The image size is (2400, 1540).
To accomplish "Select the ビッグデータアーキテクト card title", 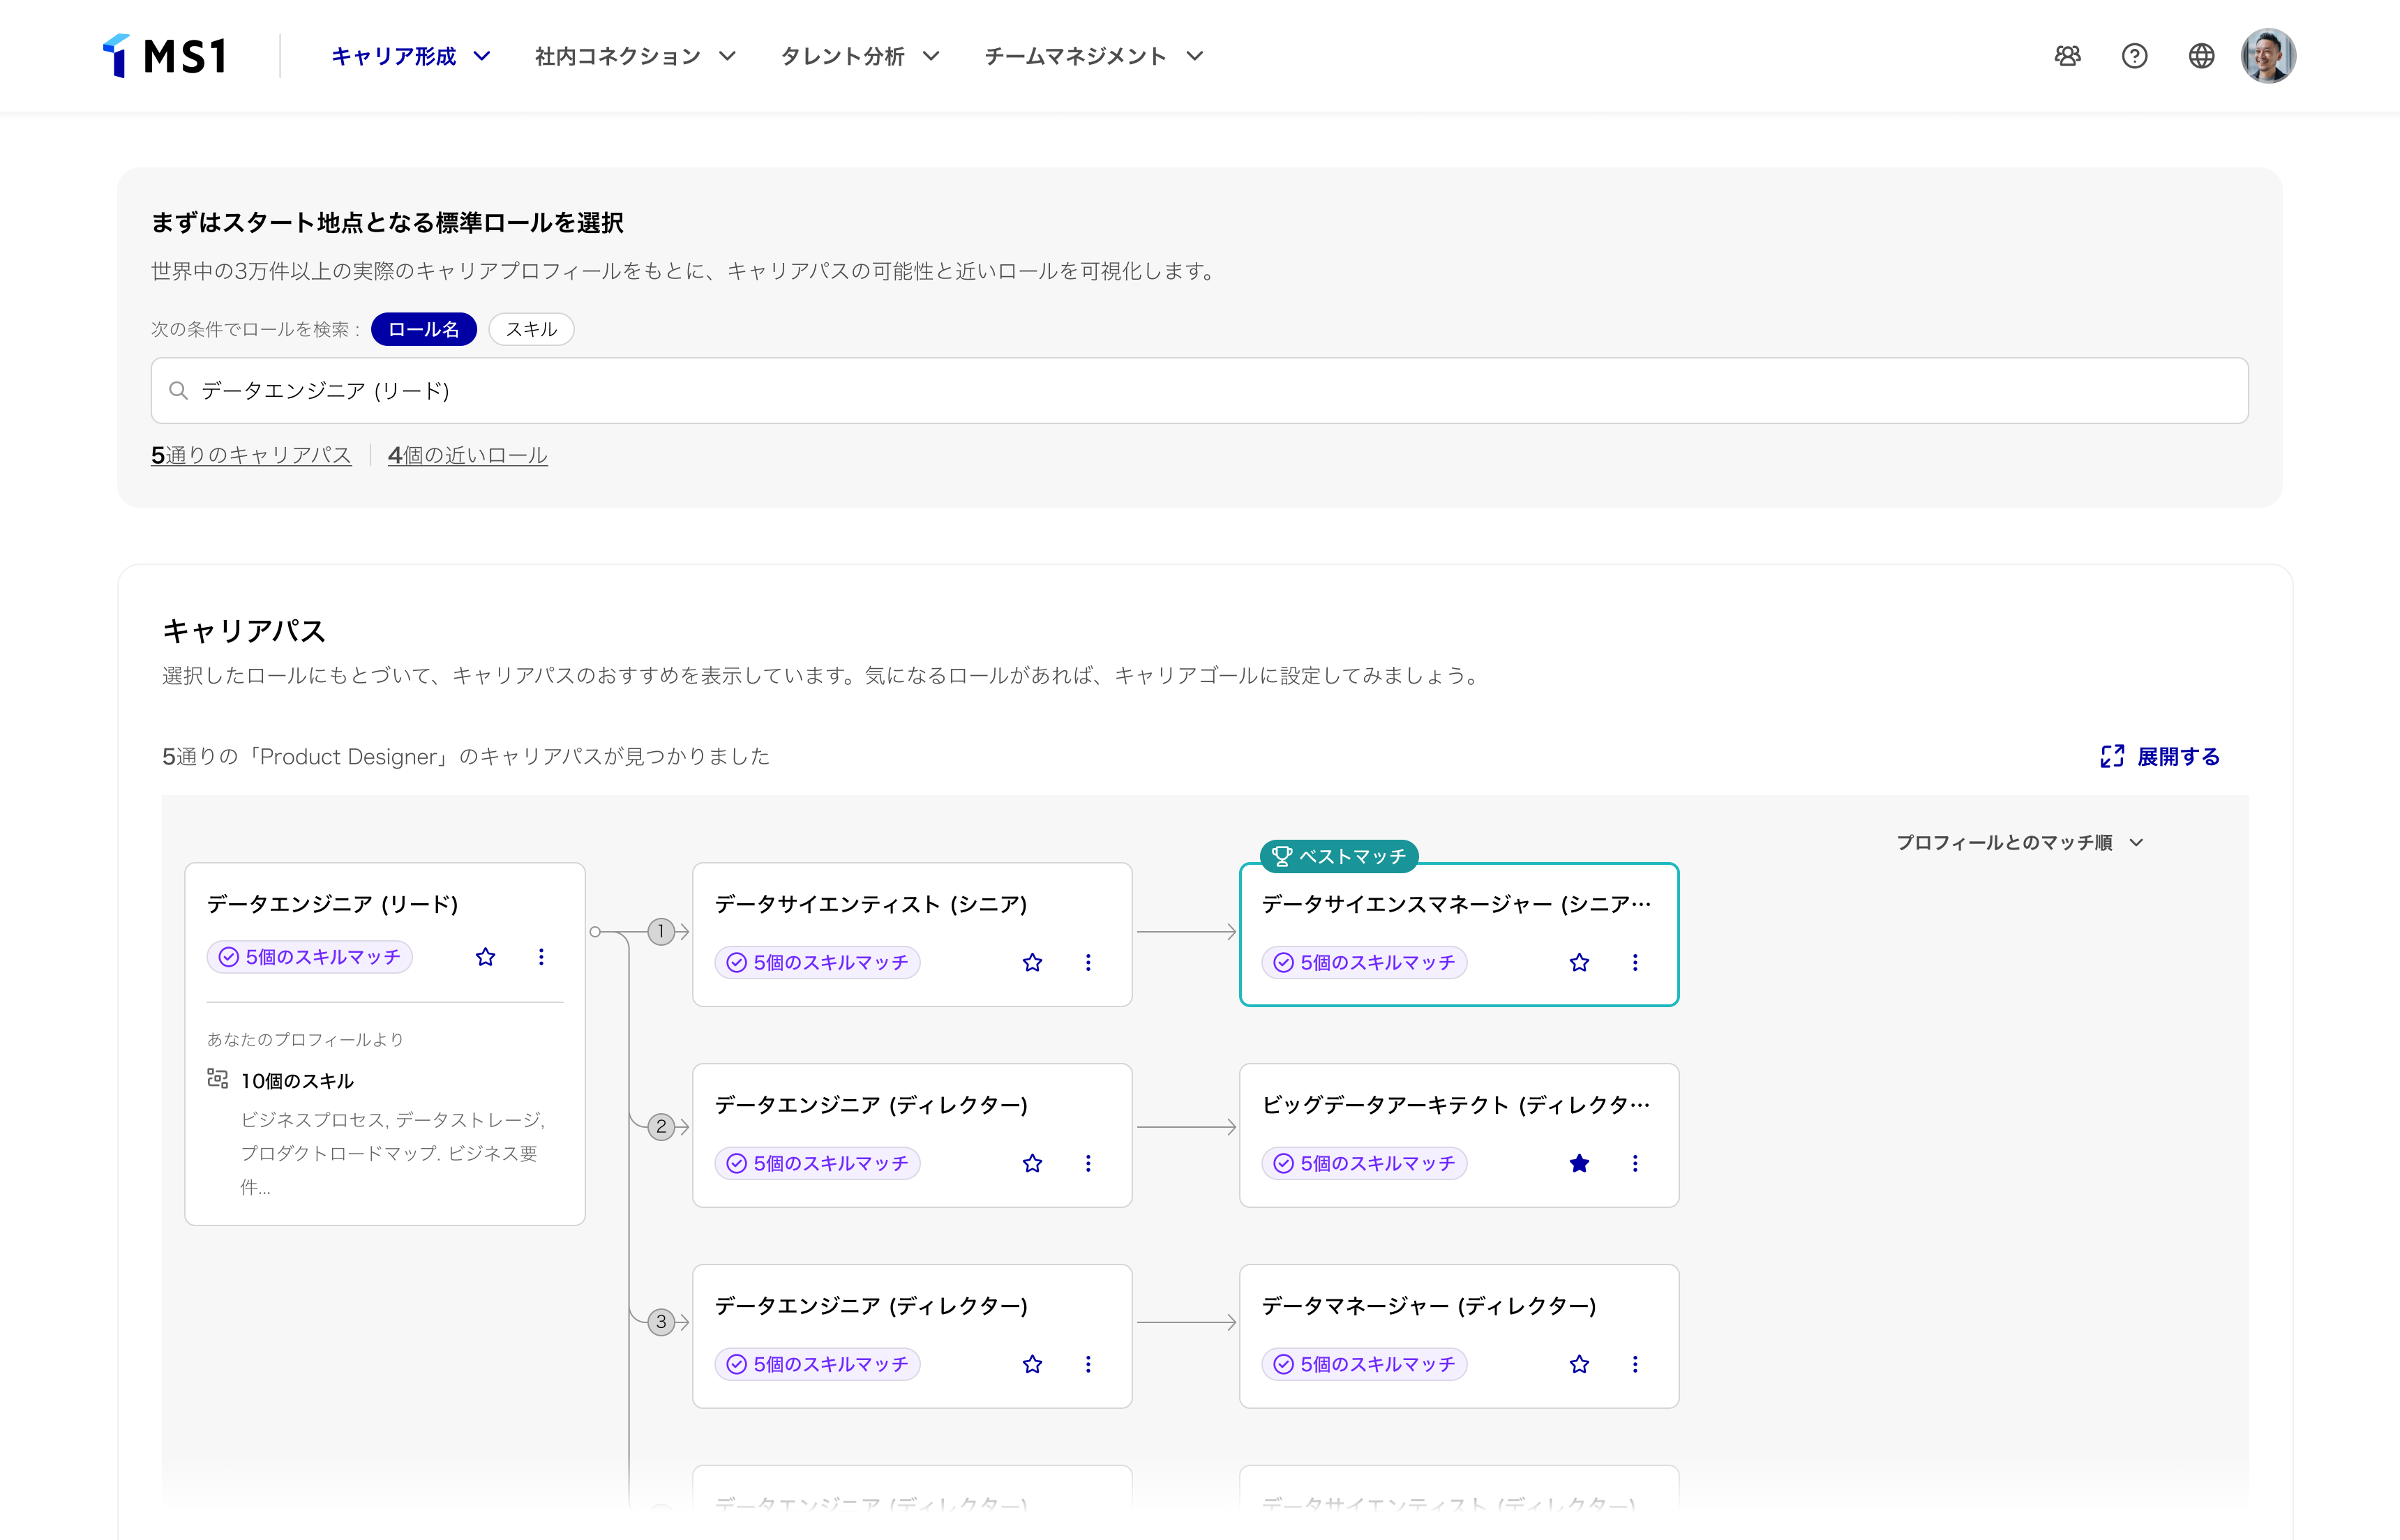I will point(1456,1105).
